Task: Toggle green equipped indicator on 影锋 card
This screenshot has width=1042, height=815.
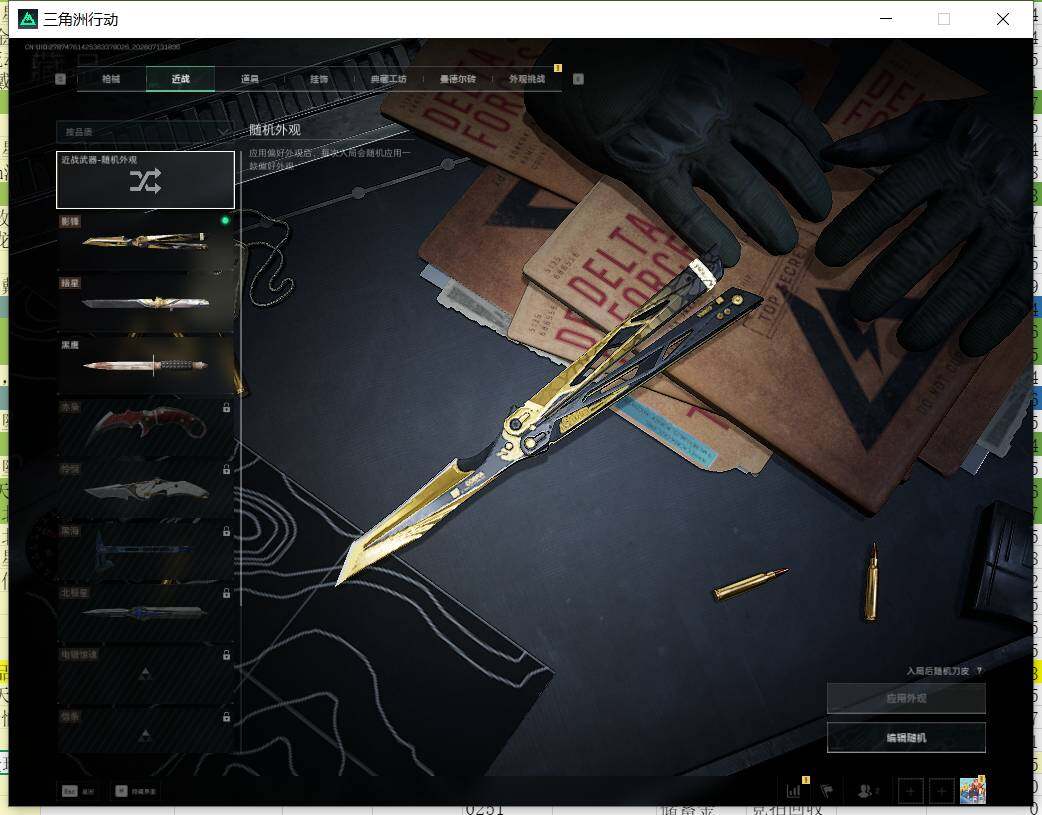Action: tap(225, 220)
